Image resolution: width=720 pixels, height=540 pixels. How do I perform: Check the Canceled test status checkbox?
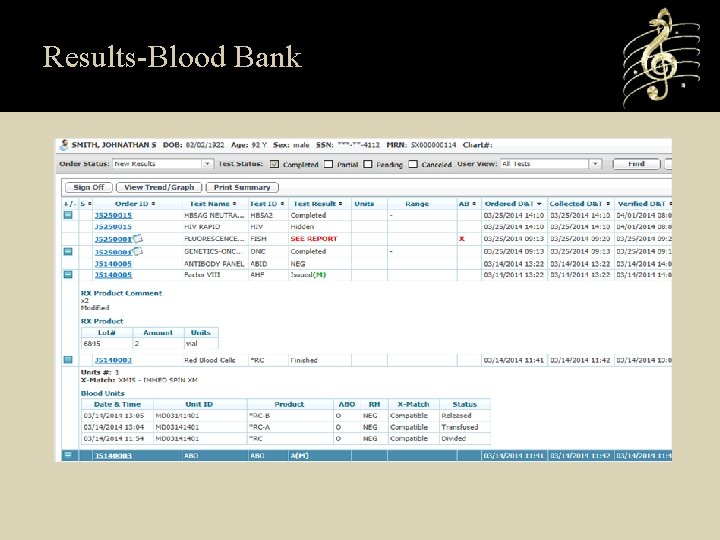pos(413,164)
